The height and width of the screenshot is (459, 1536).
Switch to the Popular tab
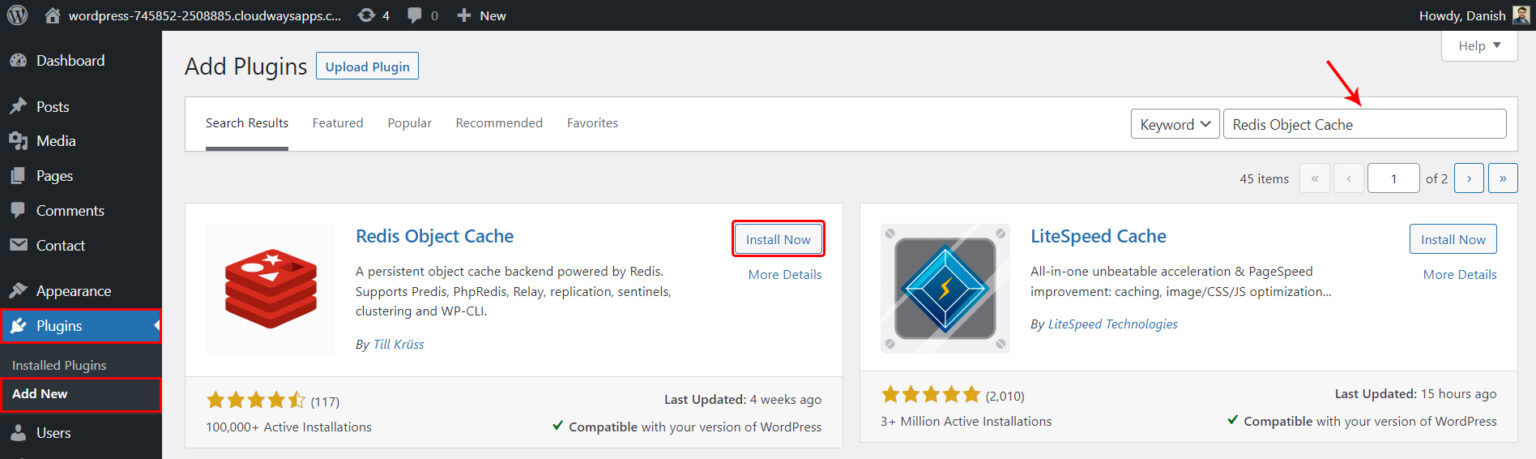pyautogui.click(x=410, y=123)
